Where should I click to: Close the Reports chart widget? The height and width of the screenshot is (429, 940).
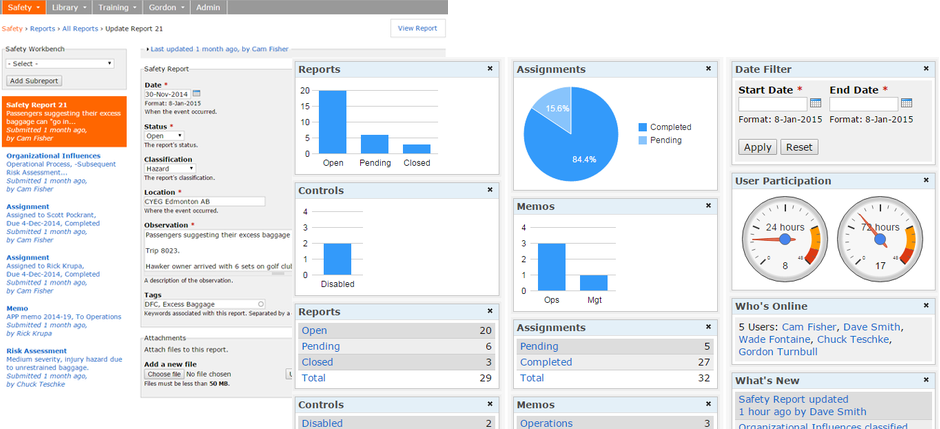(490, 69)
